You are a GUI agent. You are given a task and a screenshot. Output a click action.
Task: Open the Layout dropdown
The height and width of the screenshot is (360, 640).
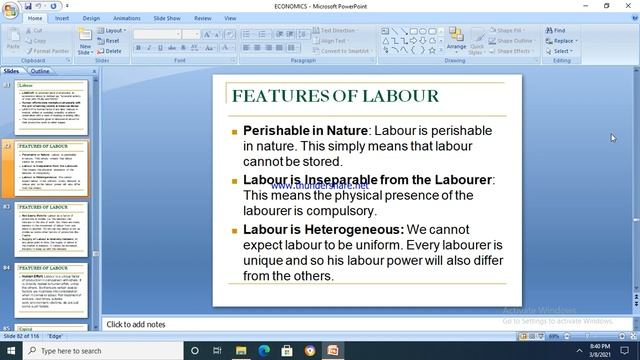point(112,31)
